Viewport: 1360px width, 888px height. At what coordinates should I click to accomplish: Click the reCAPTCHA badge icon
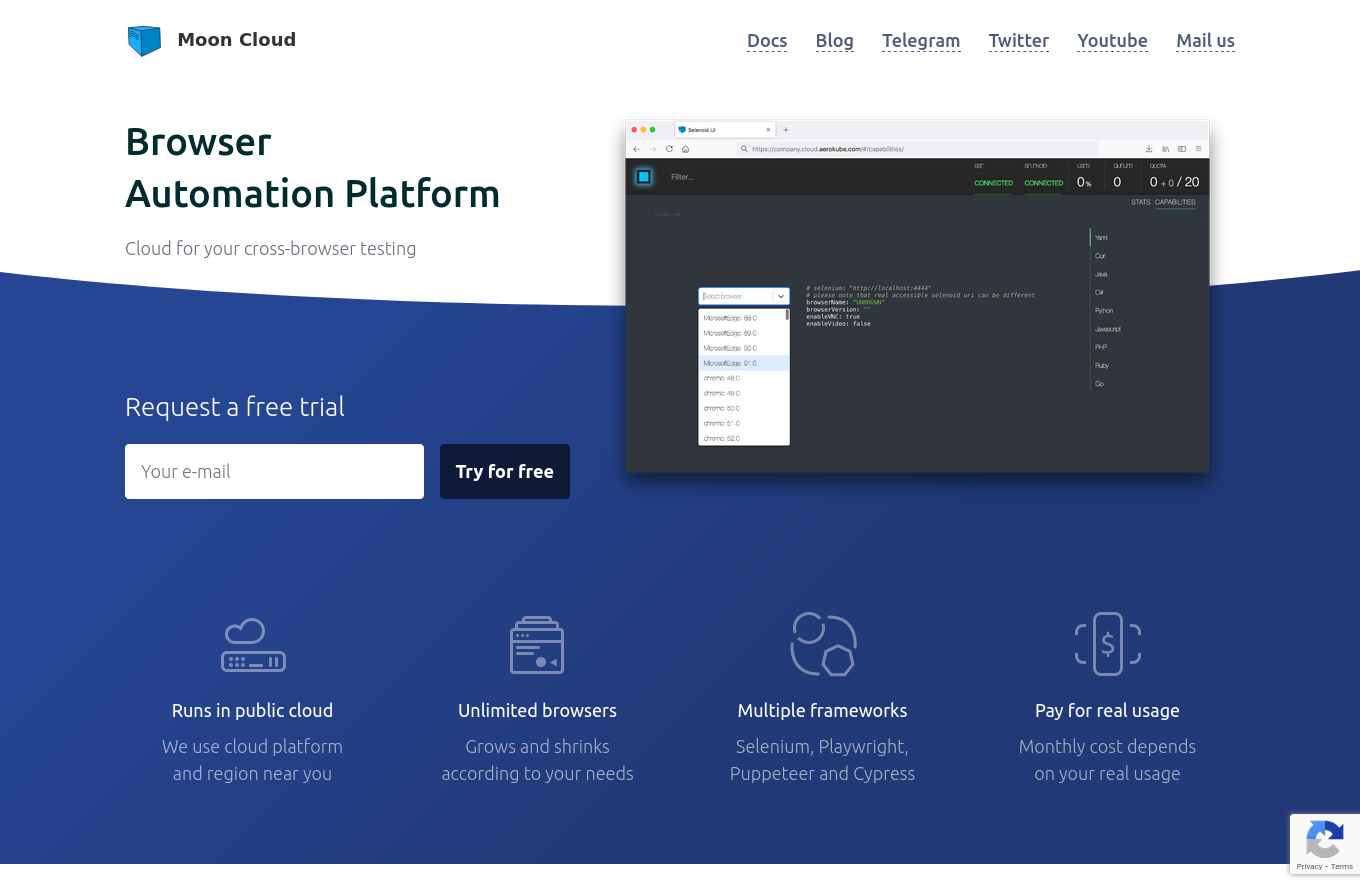(1324, 840)
